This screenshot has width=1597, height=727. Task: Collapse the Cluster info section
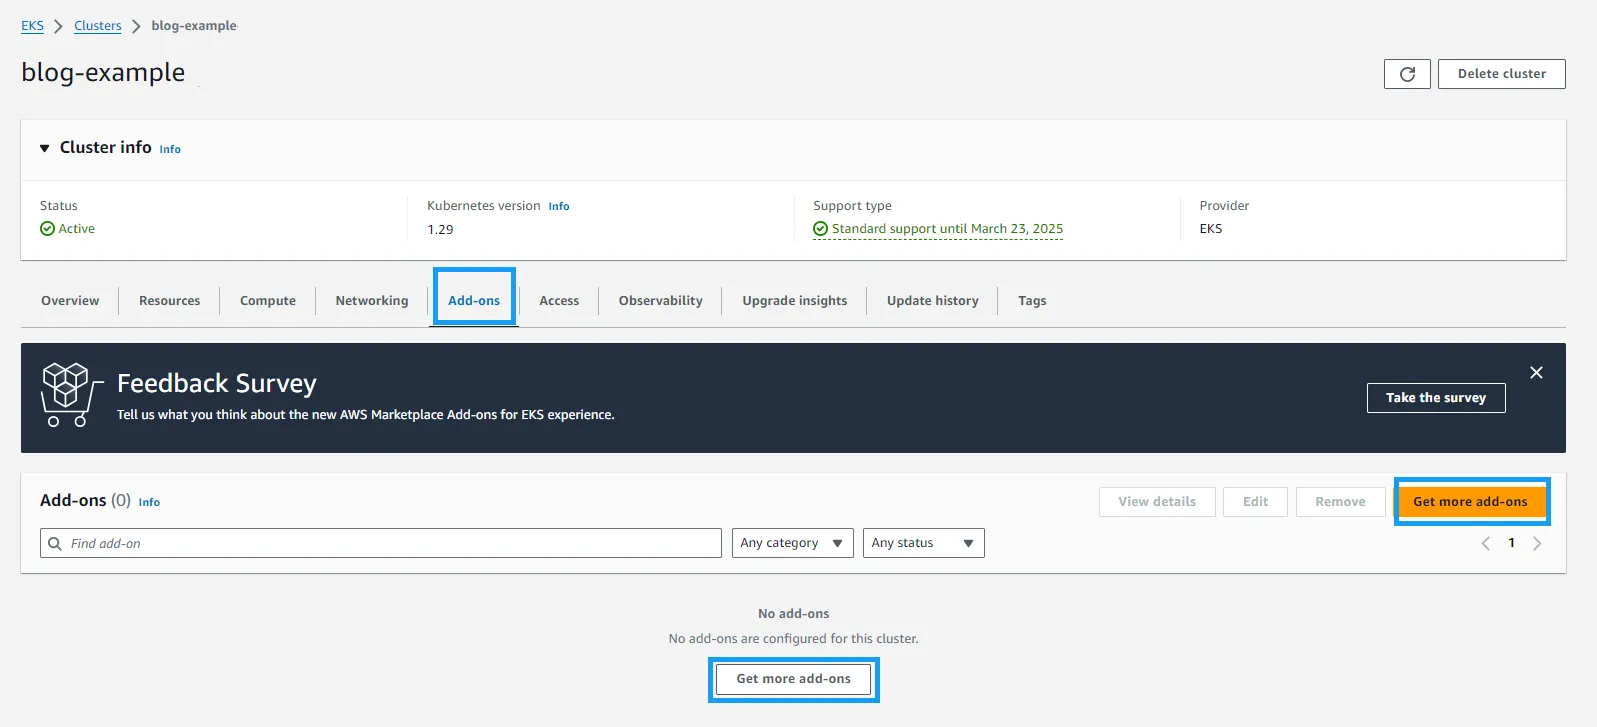click(44, 148)
